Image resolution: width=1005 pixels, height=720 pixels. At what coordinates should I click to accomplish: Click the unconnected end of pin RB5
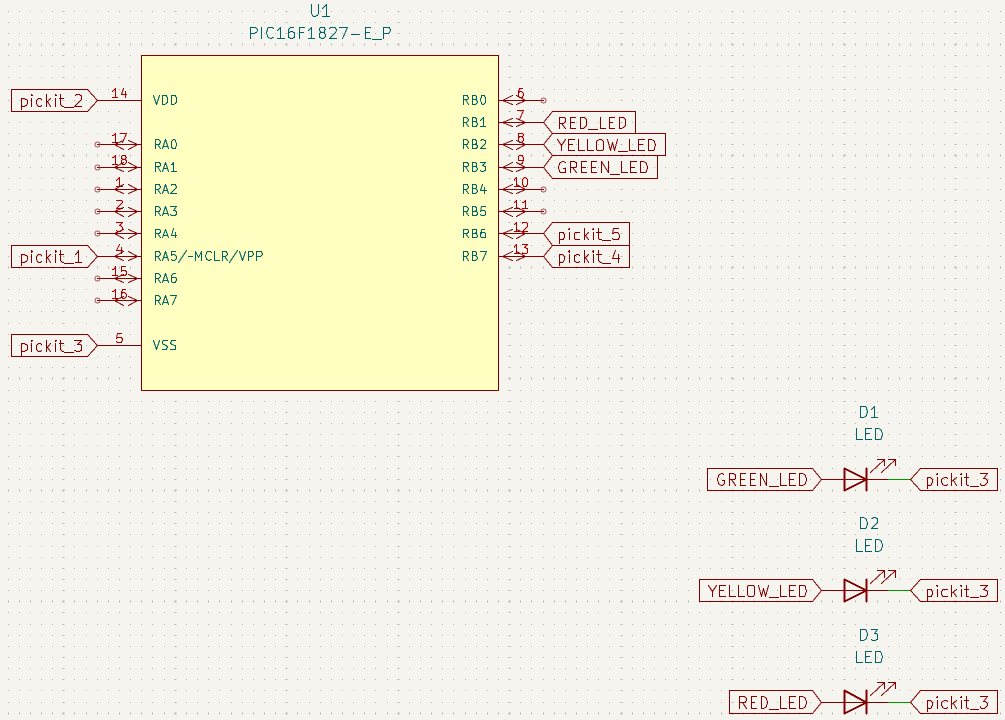pos(544,211)
